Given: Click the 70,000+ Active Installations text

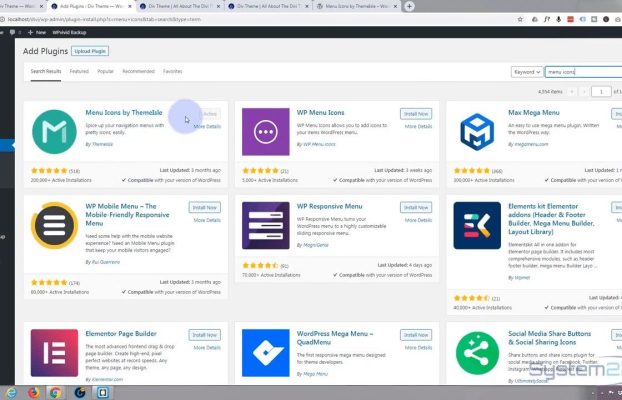Looking at the screenshot, I should point(271,275).
